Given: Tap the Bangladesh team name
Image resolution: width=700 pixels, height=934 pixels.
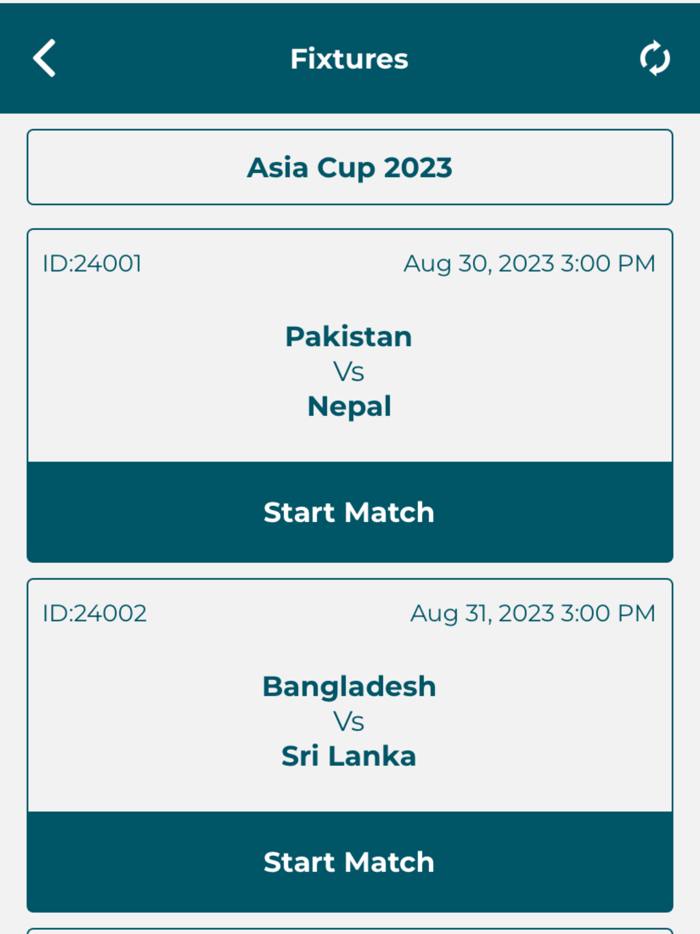Looking at the screenshot, I should tap(348, 687).
